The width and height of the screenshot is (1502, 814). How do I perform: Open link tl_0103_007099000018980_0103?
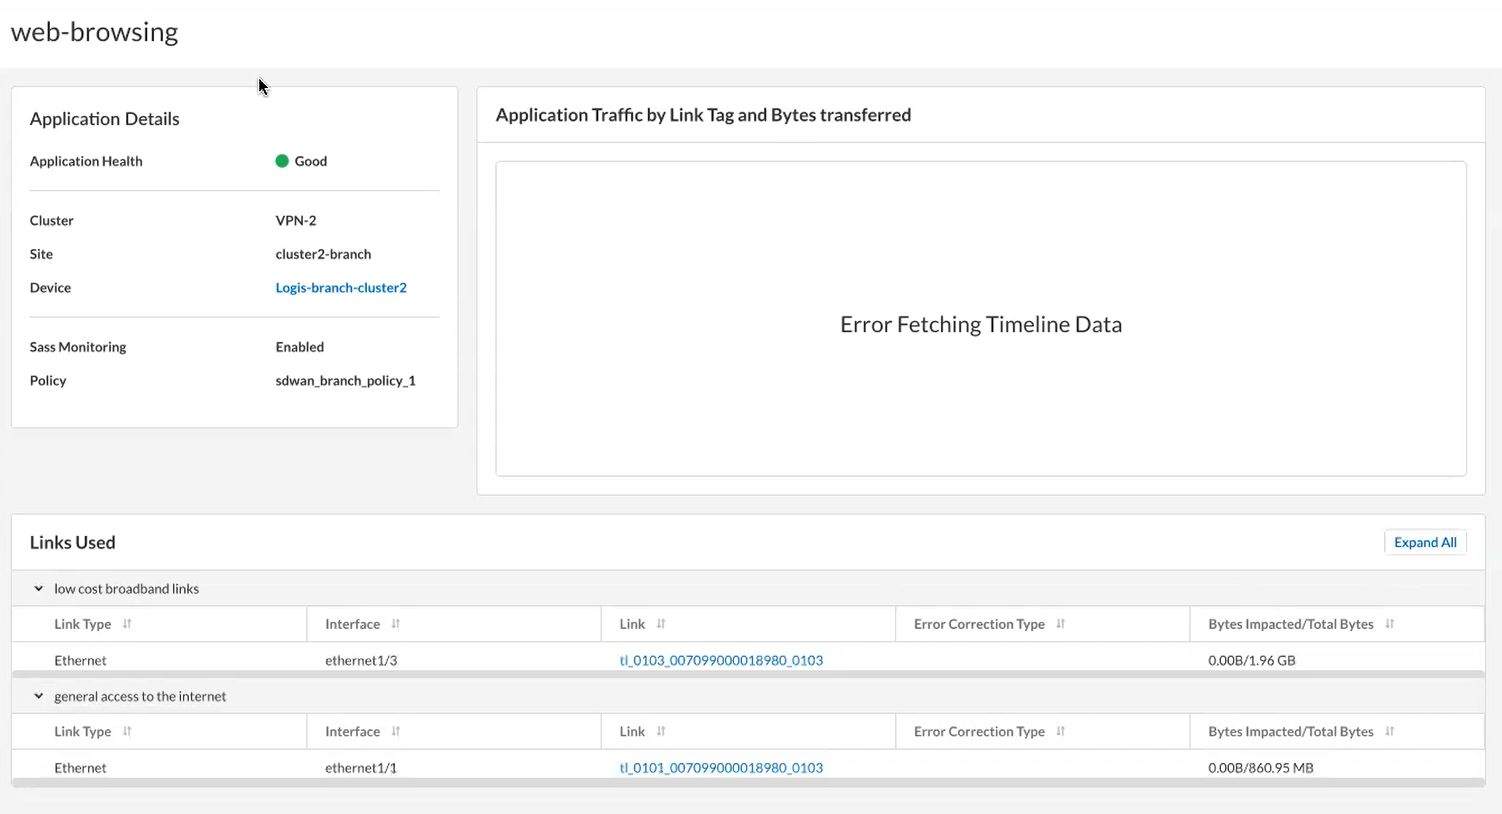click(721, 661)
